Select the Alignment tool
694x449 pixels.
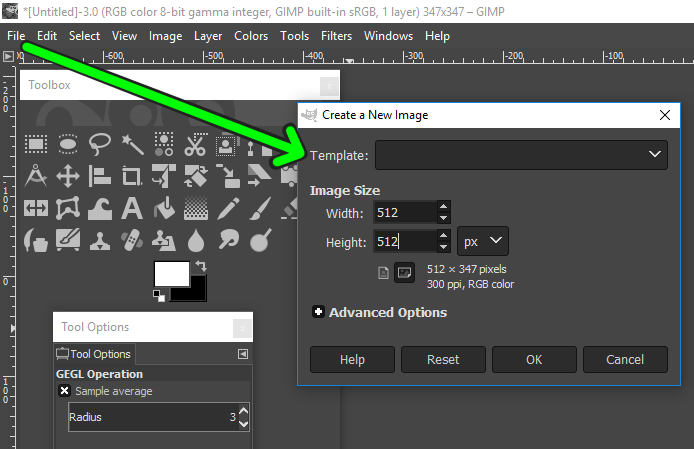coord(100,176)
